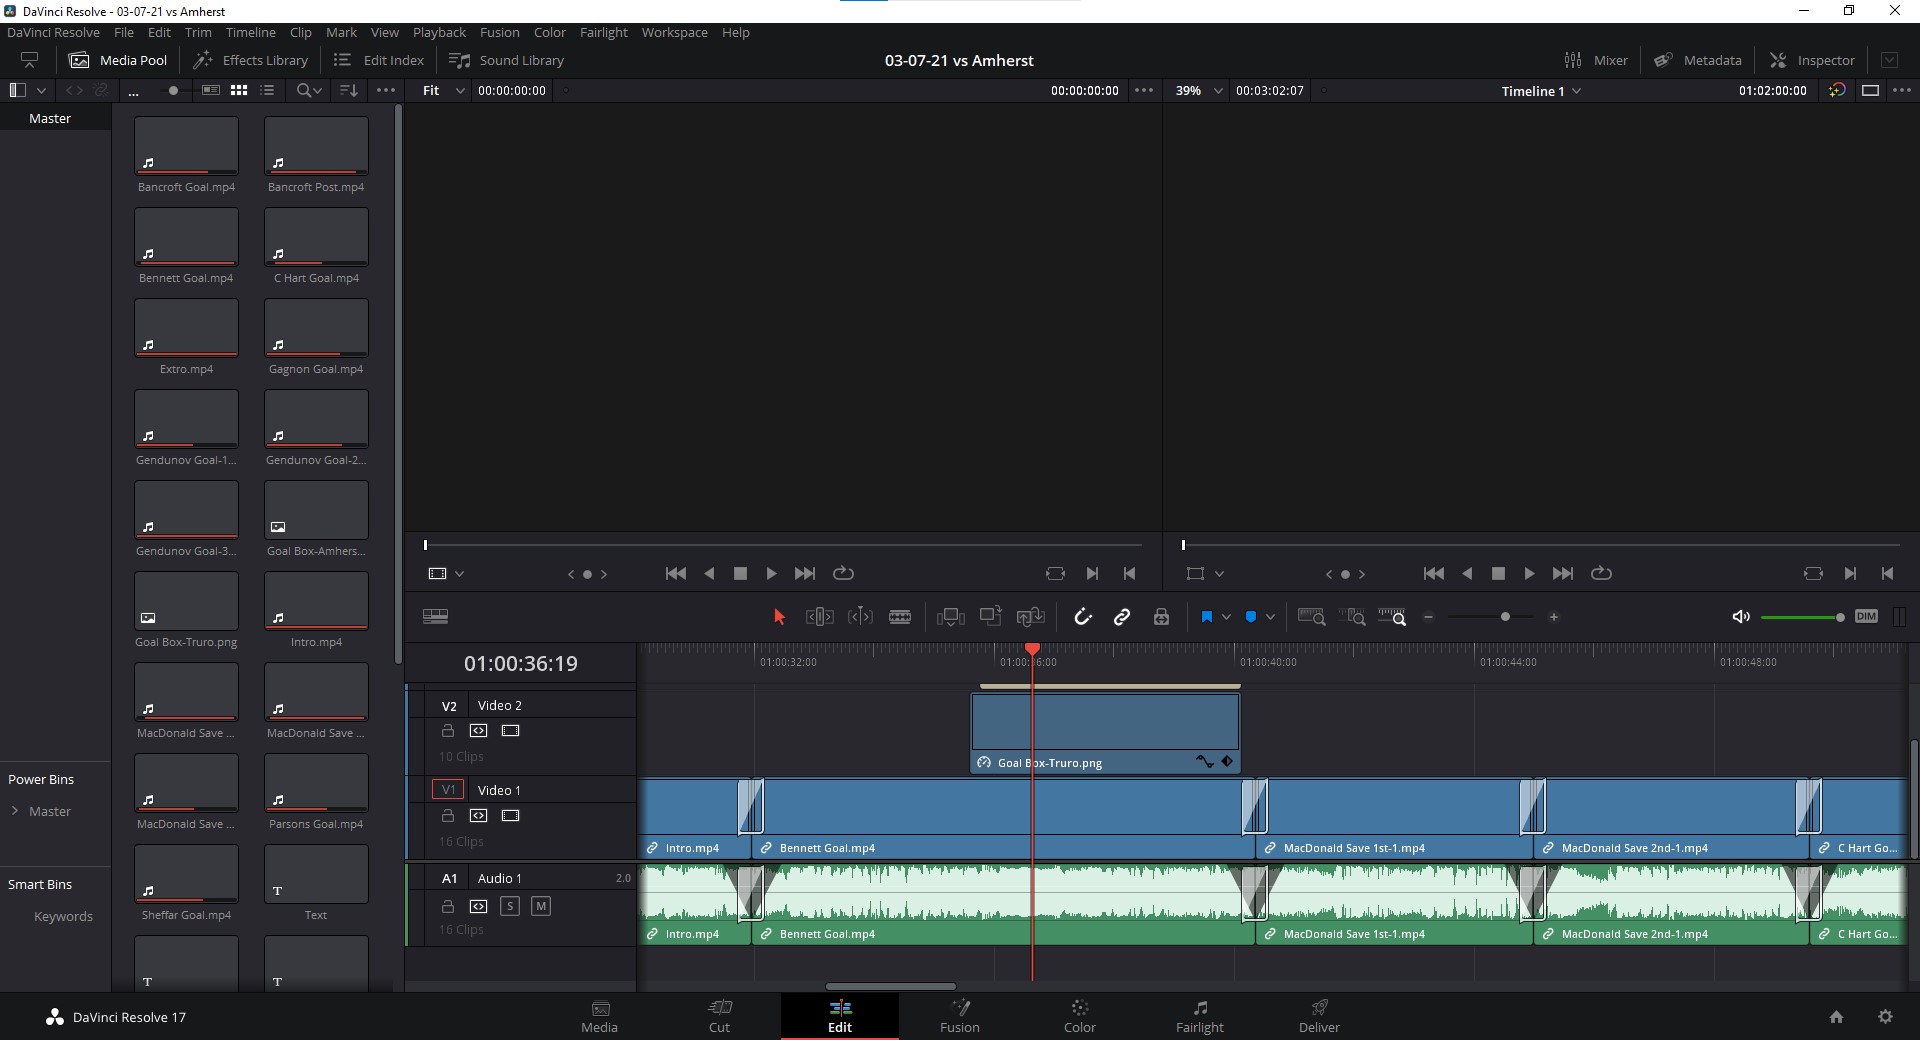Mute audio with the speaker icon
This screenshot has width=1920, height=1040.
pyautogui.click(x=1741, y=617)
